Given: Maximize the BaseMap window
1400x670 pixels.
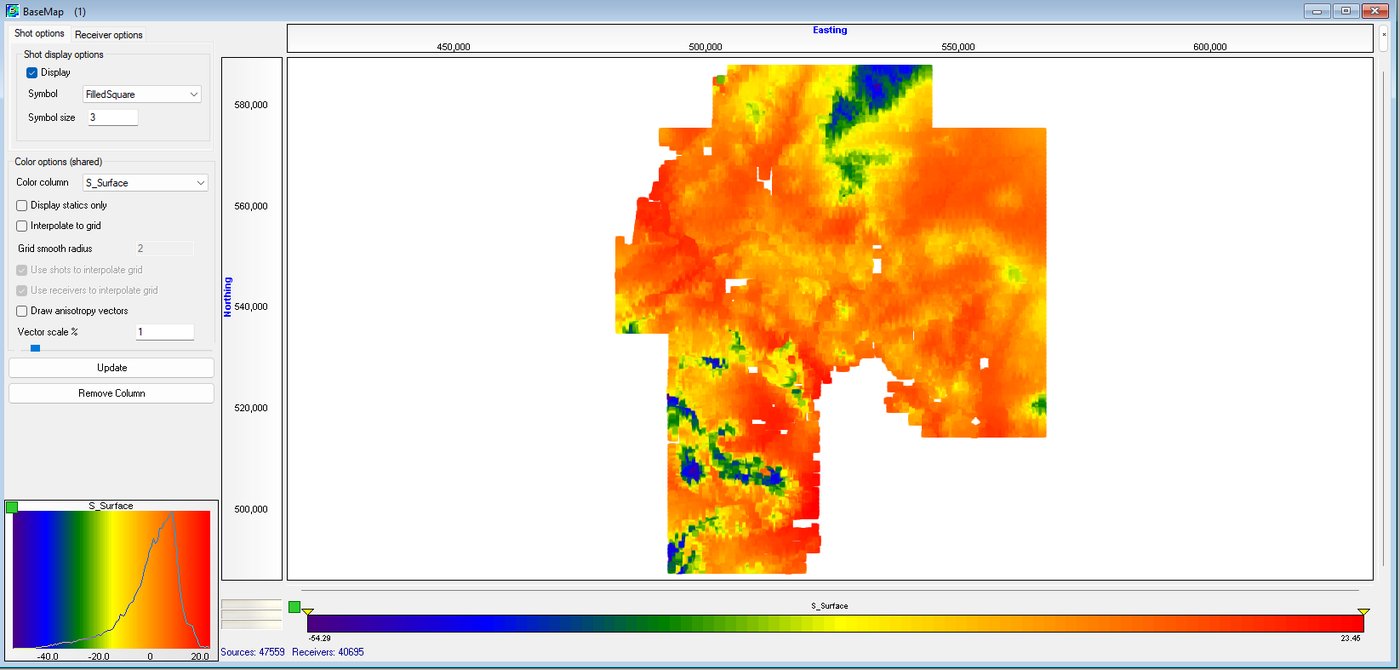Looking at the screenshot, I should (x=1345, y=11).
